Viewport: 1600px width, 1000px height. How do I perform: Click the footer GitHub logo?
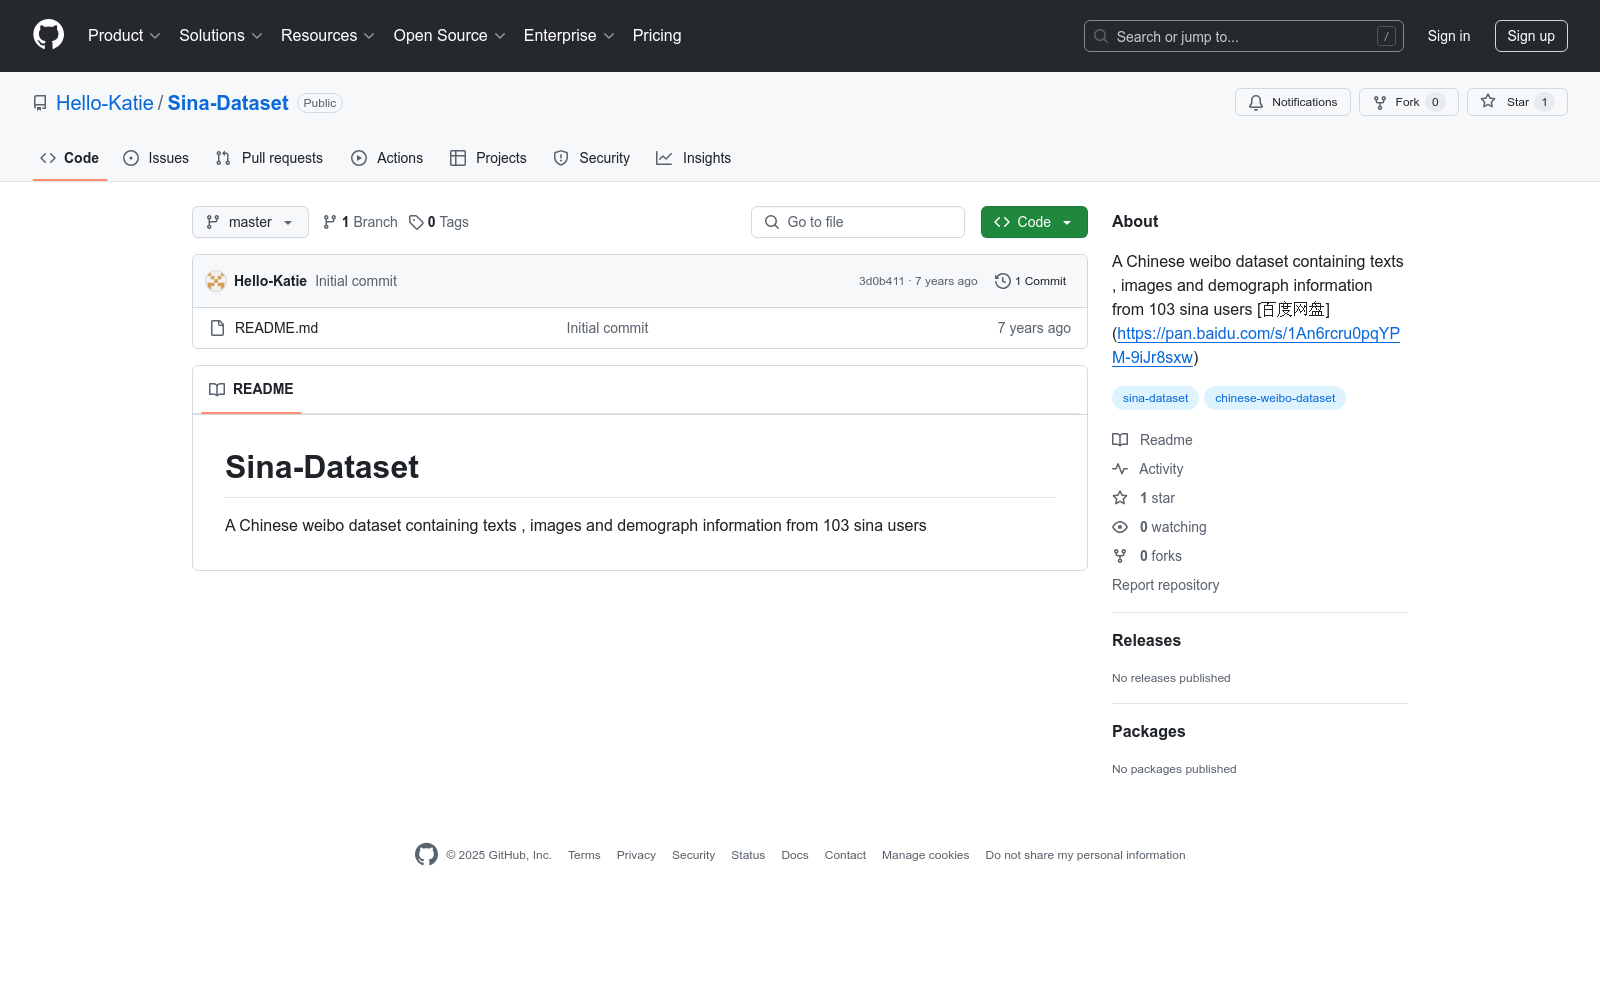[426, 854]
